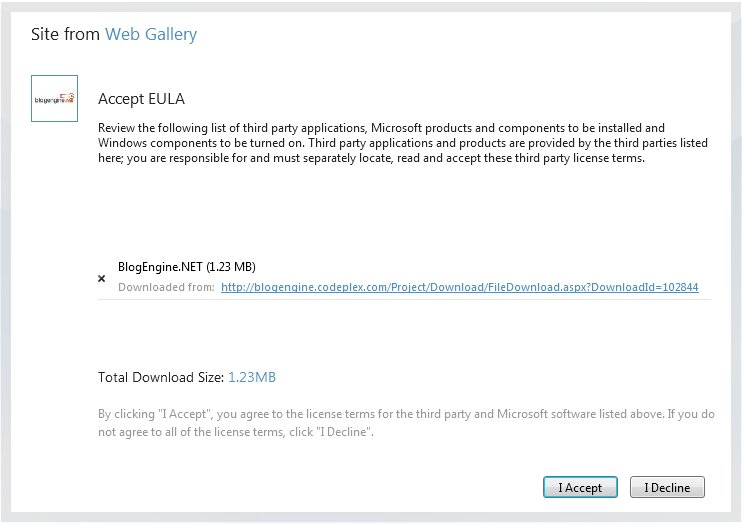Click the 1.23MB total download size value
This screenshot has height=524, width=742.
pyautogui.click(x=252, y=377)
